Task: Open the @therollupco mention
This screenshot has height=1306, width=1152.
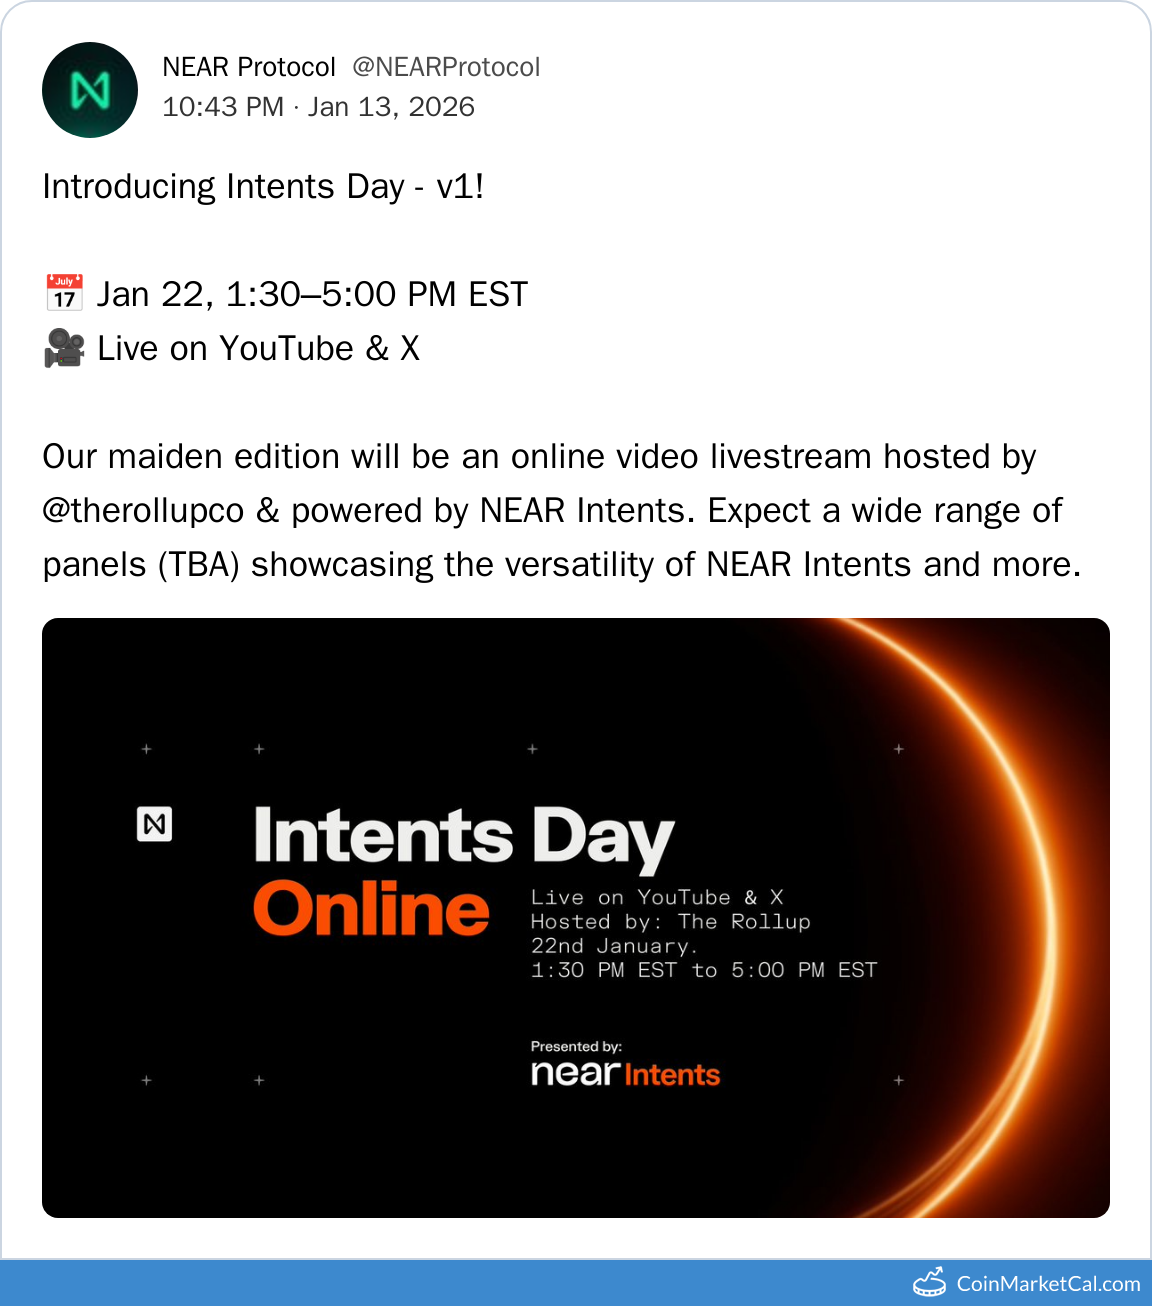Action: point(143,511)
